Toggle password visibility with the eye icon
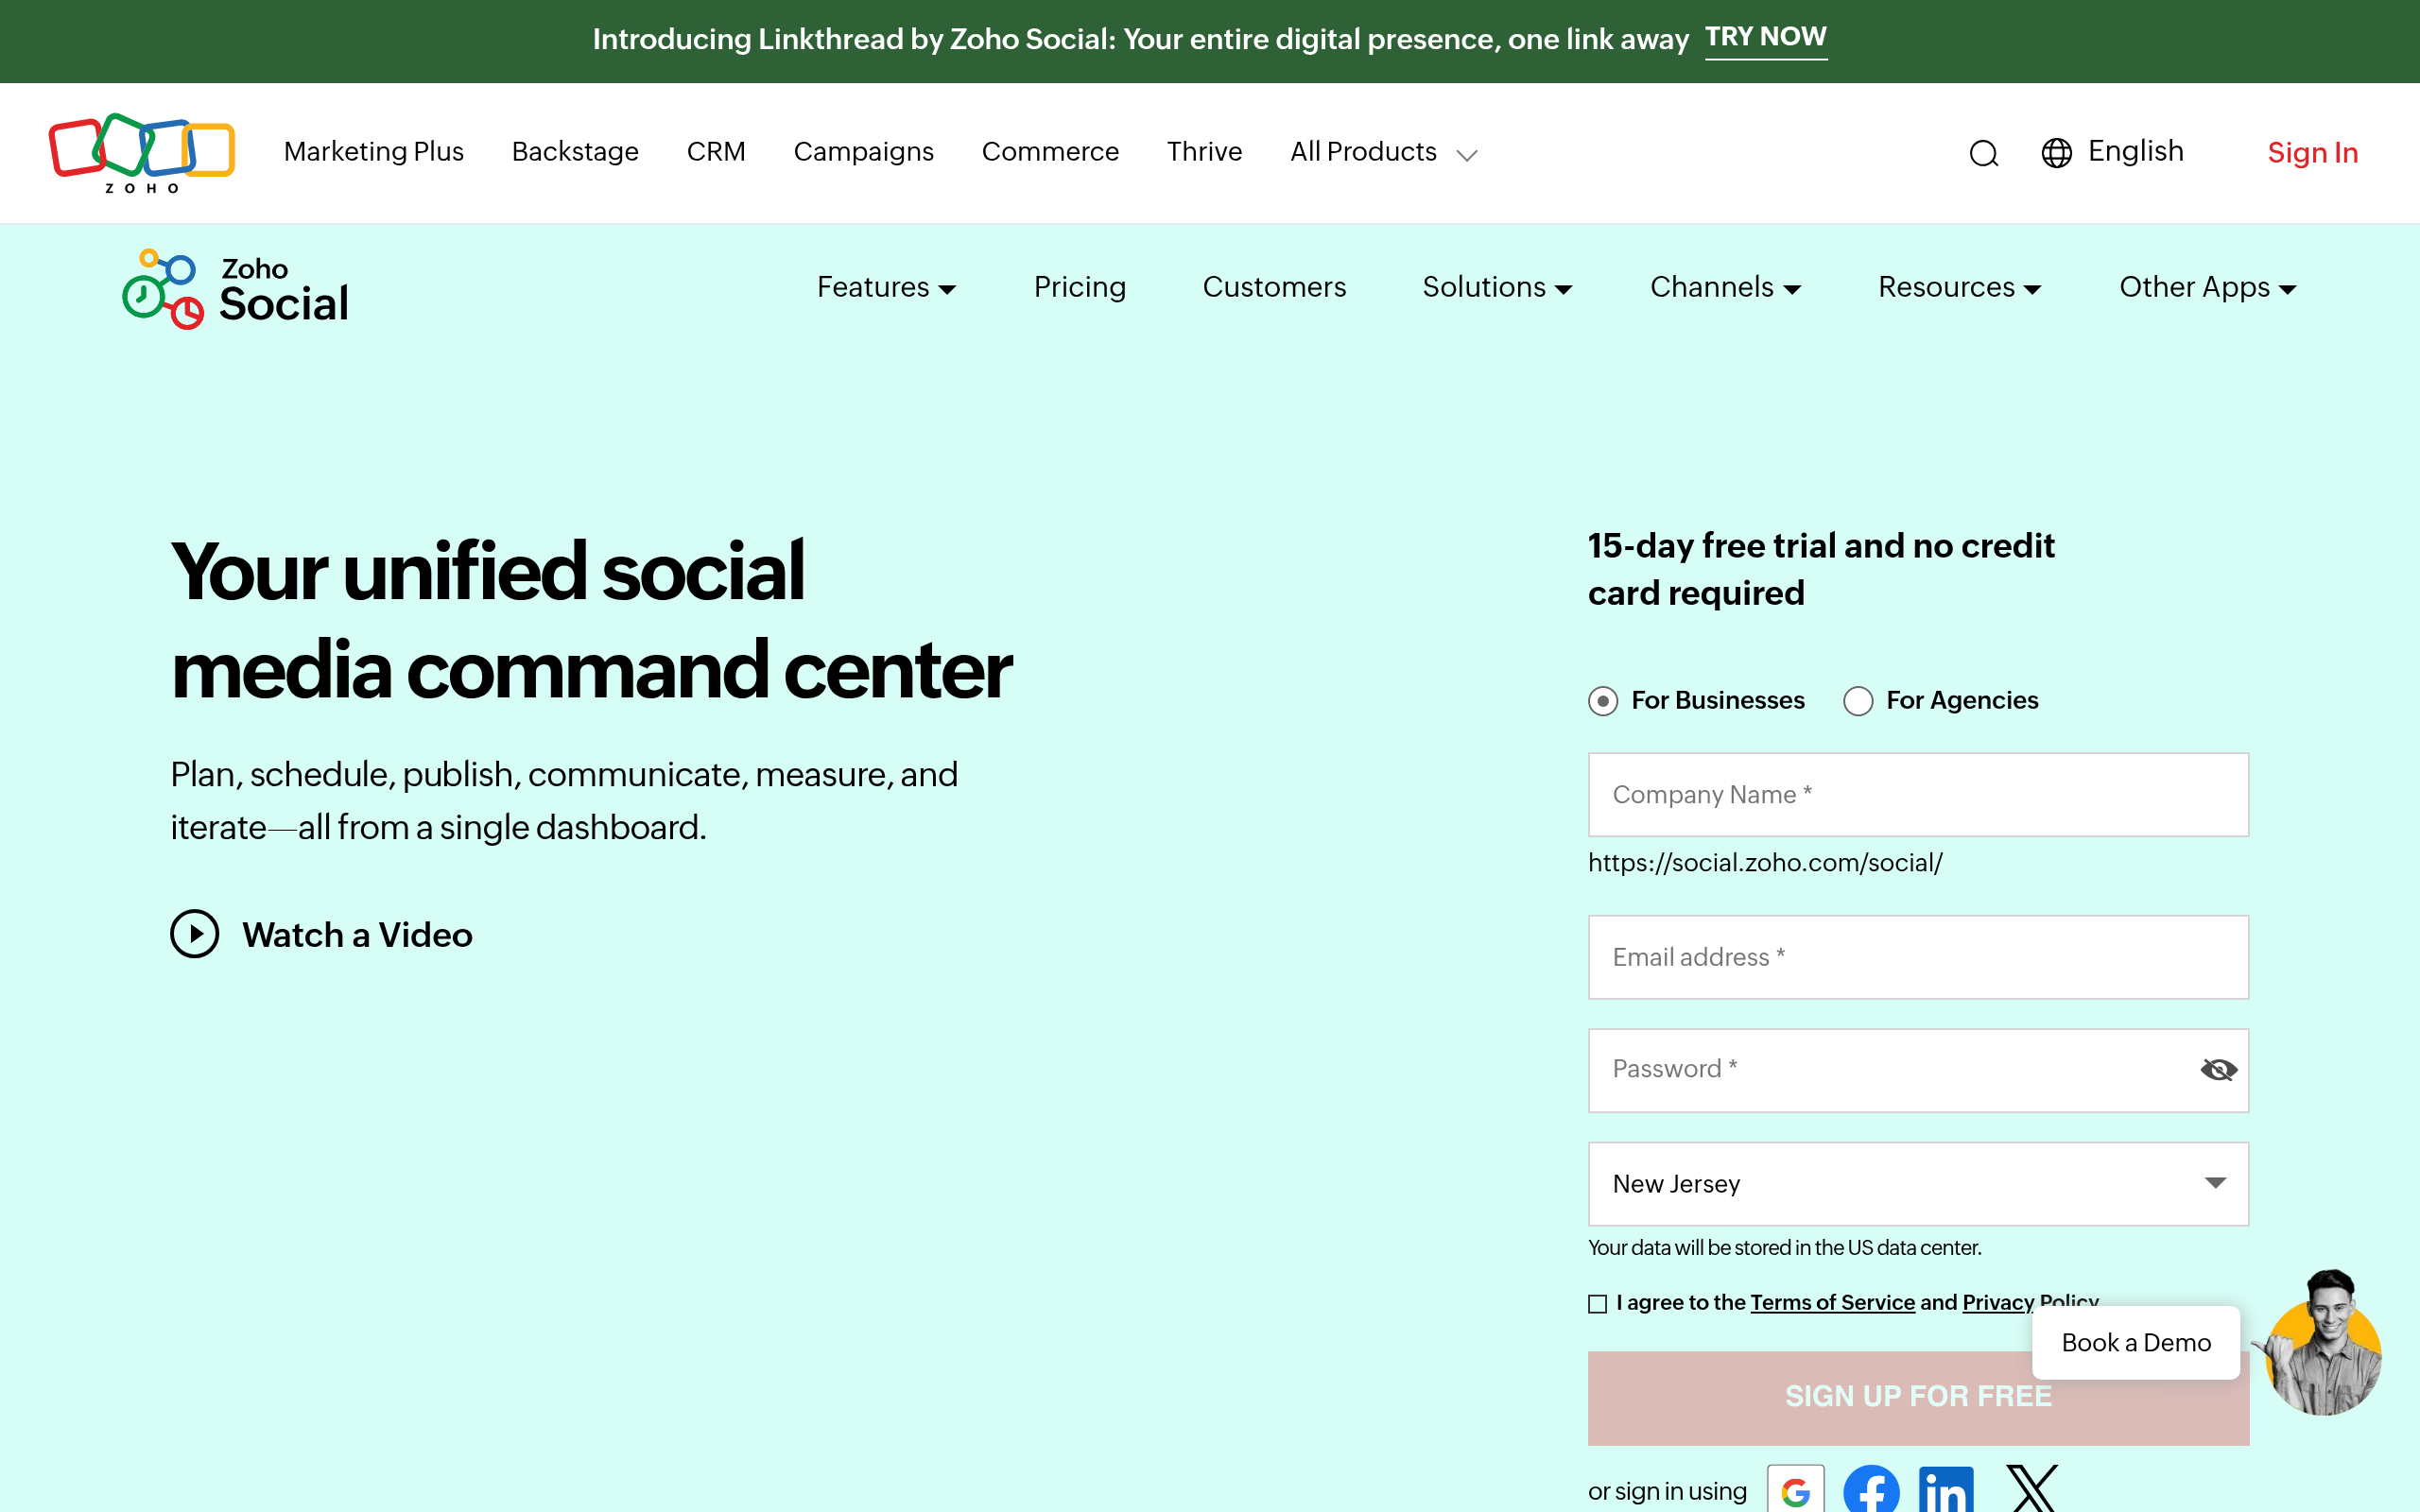2420x1512 pixels. (2219, 1069)
